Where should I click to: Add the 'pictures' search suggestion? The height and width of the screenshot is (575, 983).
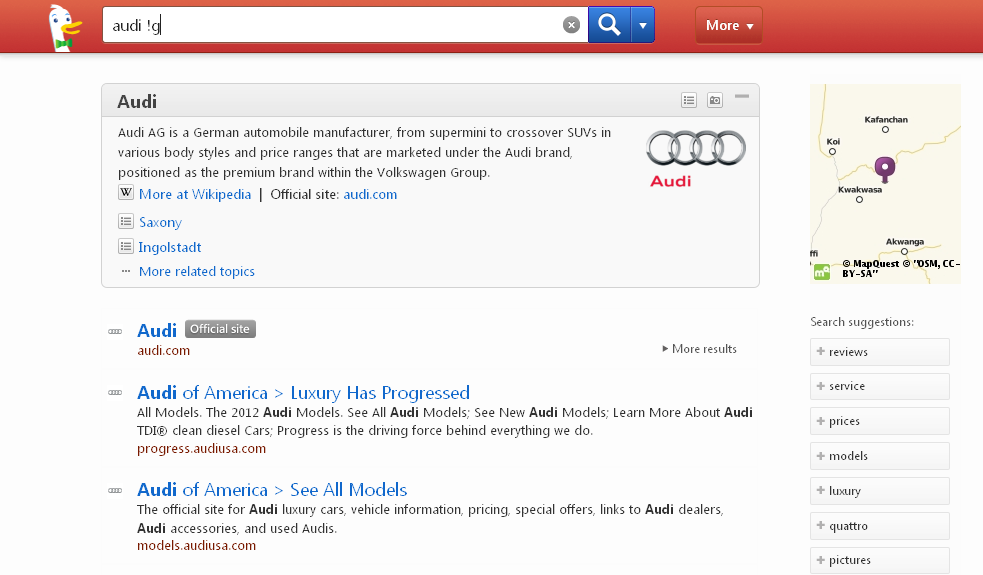coord(880,560)
